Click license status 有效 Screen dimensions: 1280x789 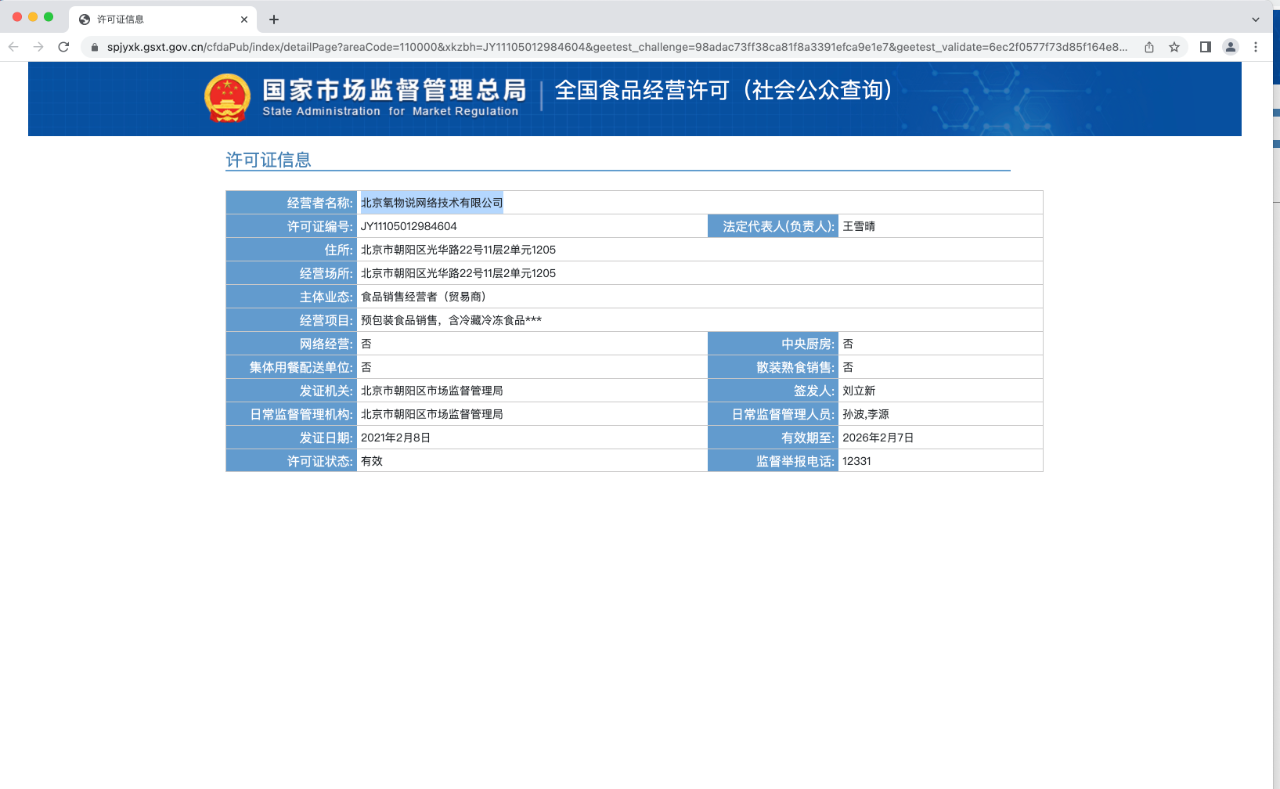372,461
